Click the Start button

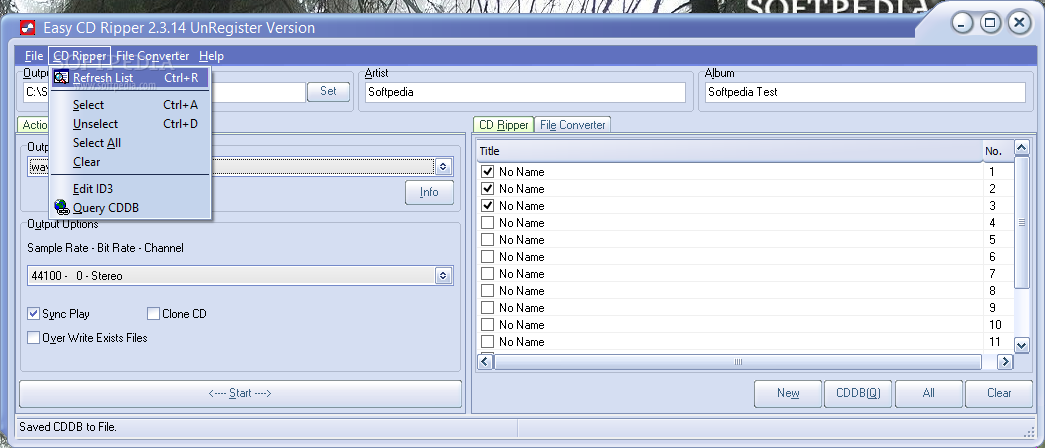pyautogui.click(x=240, y=393)
